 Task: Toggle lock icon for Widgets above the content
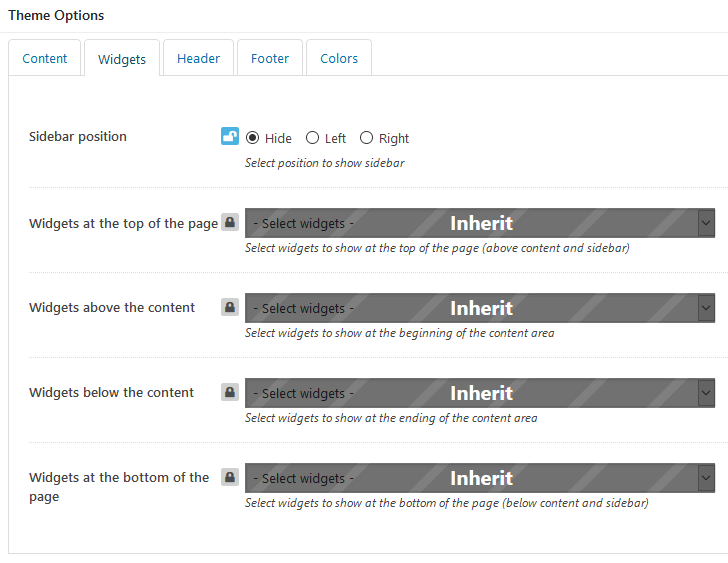click(x=230, y=307)
